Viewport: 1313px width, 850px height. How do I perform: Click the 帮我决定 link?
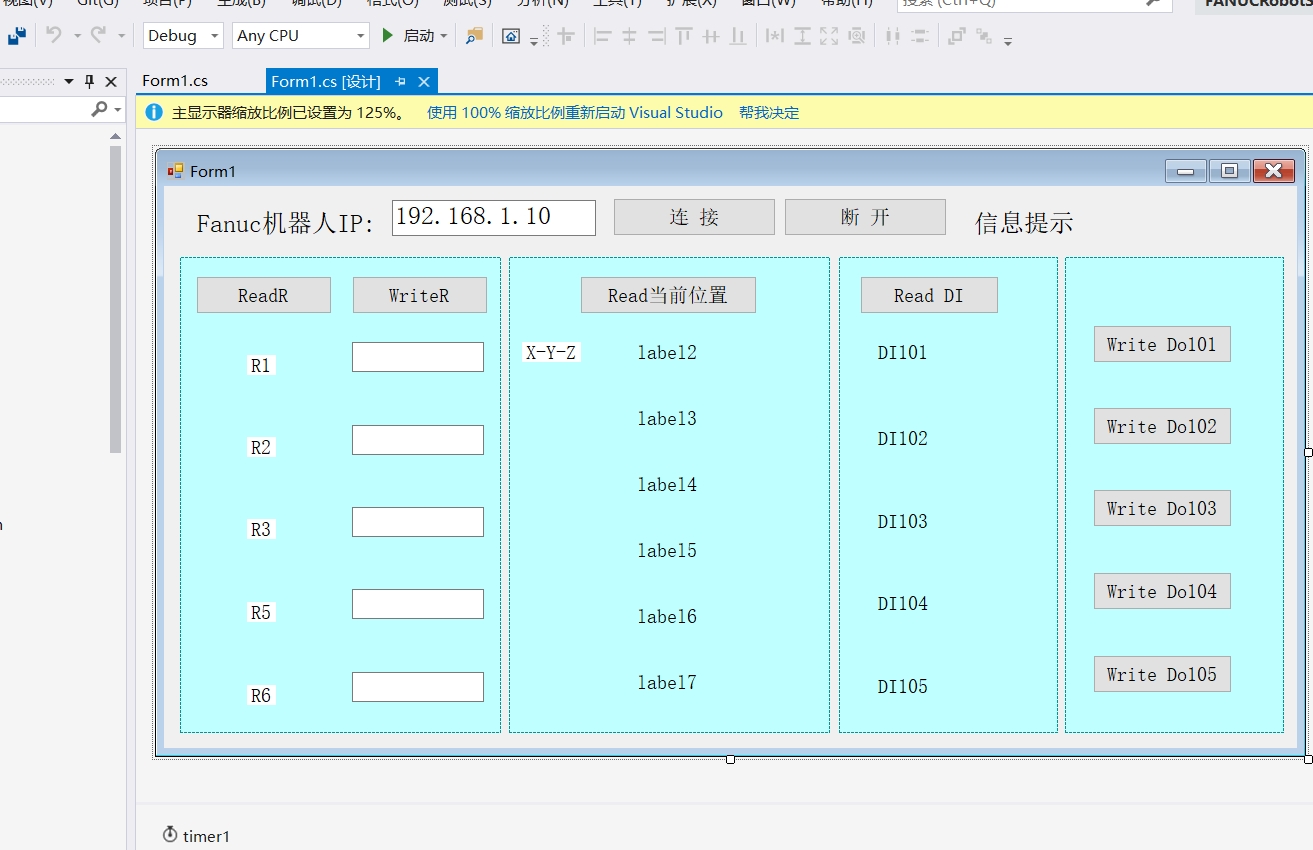[769, 113]
